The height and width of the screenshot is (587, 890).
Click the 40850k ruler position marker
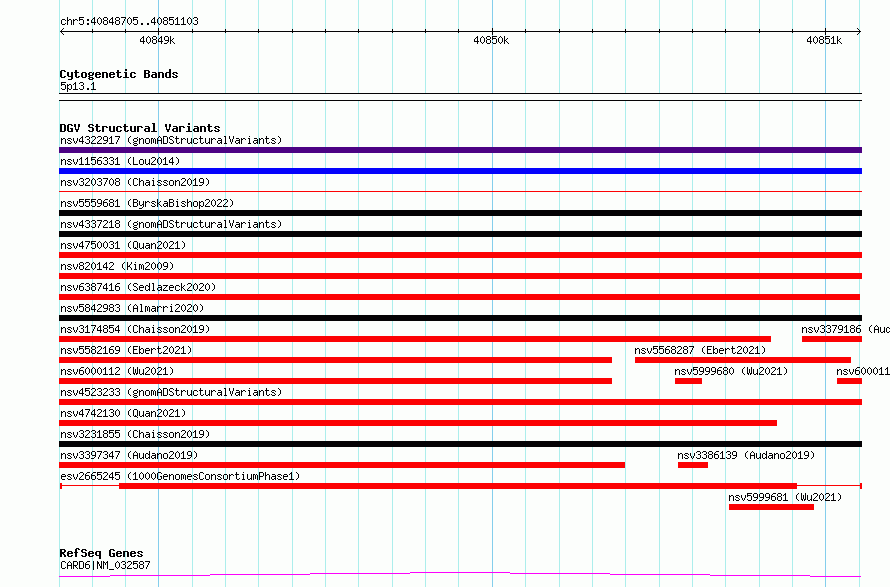pyautogui.click(x=490, y=41)
